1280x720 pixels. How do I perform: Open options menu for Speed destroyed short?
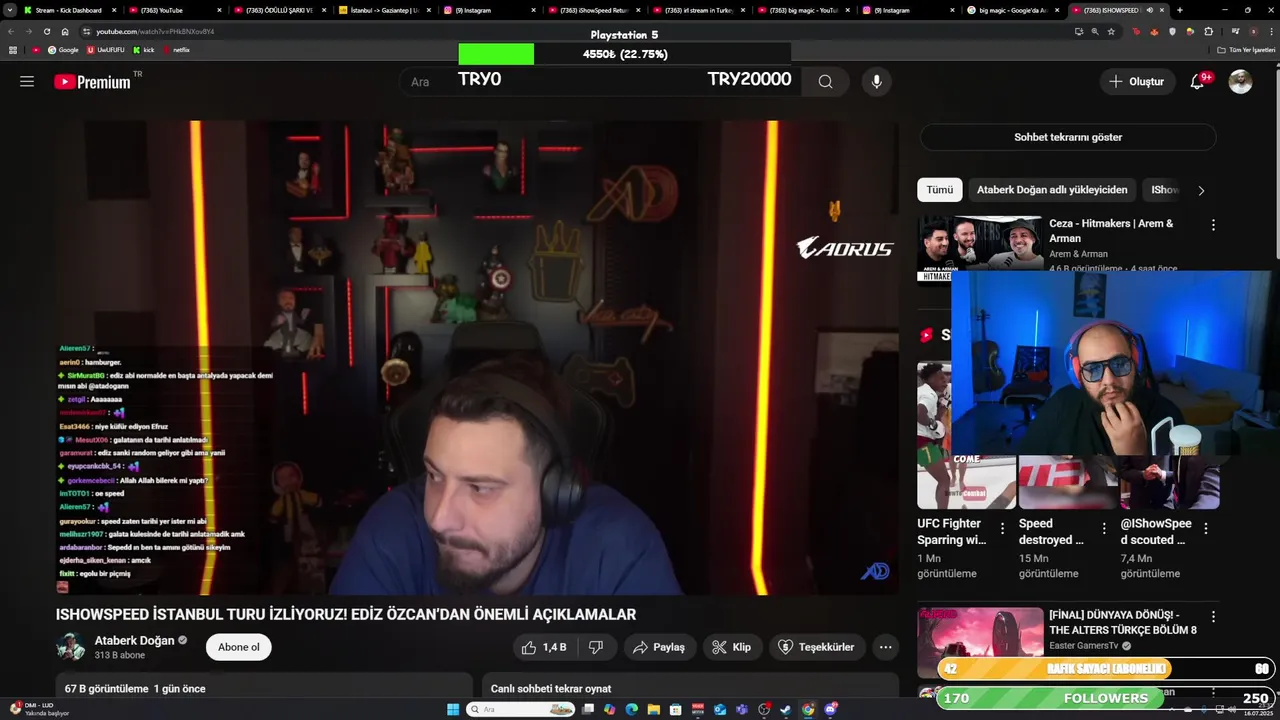pos(1104,528)
